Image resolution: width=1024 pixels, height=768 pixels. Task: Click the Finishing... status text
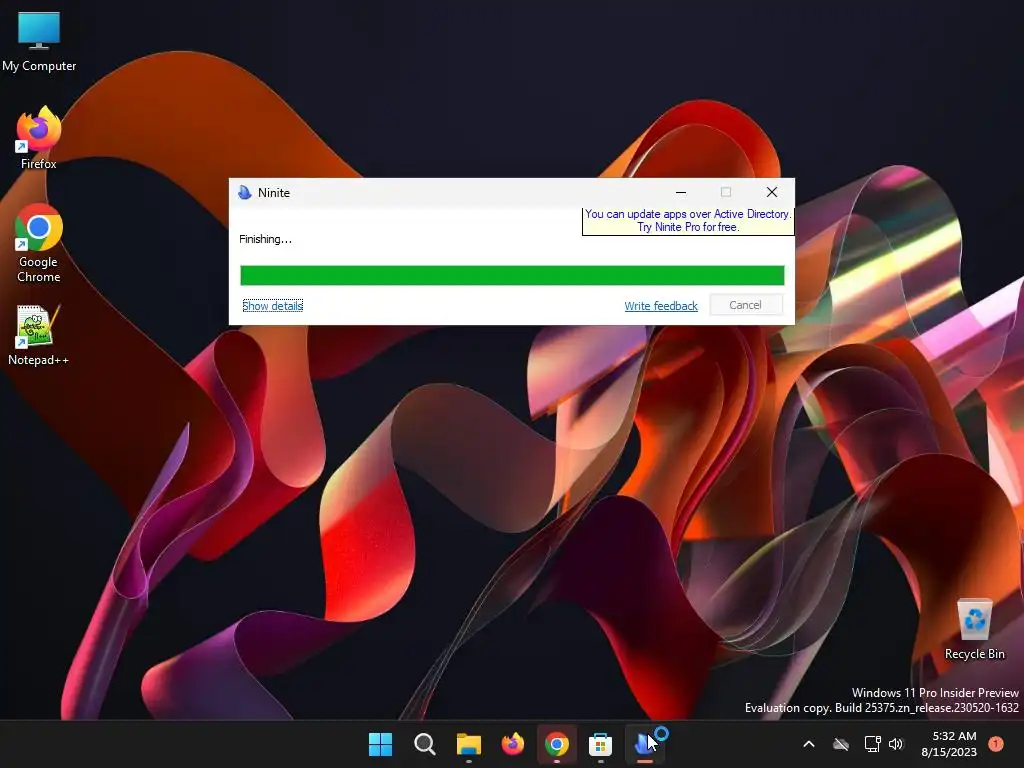pos(265,239)
